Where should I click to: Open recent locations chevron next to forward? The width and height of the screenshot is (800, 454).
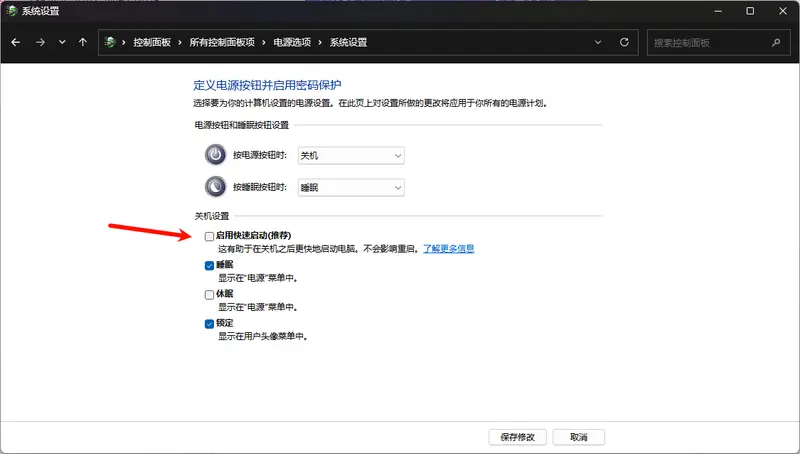[x=62, y=42]
